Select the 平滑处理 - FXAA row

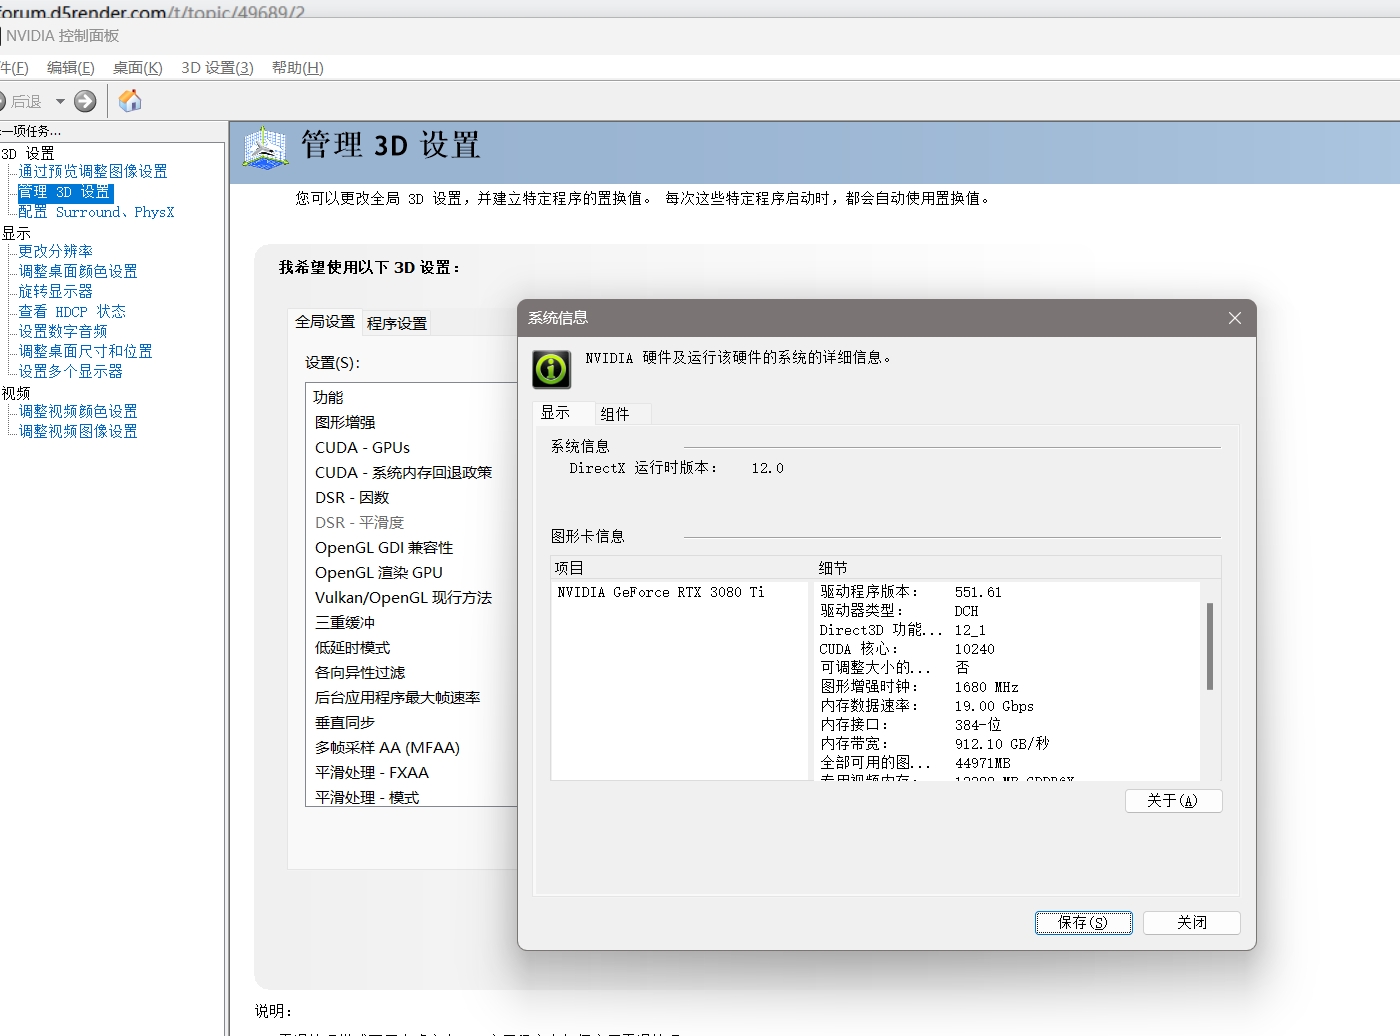click(x=412, y=772)
